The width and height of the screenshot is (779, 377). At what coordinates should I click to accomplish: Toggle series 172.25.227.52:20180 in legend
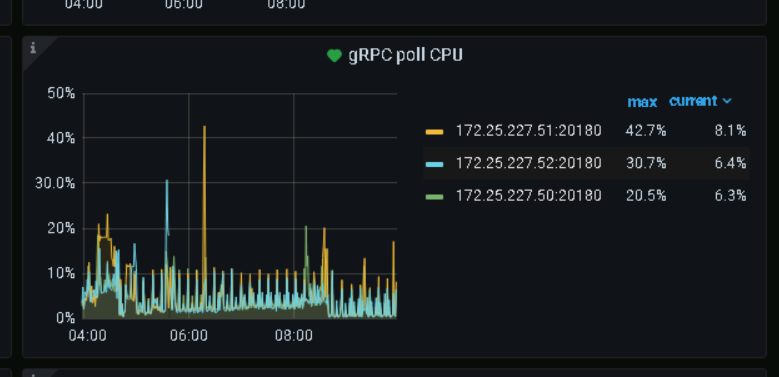coord(529,163)
